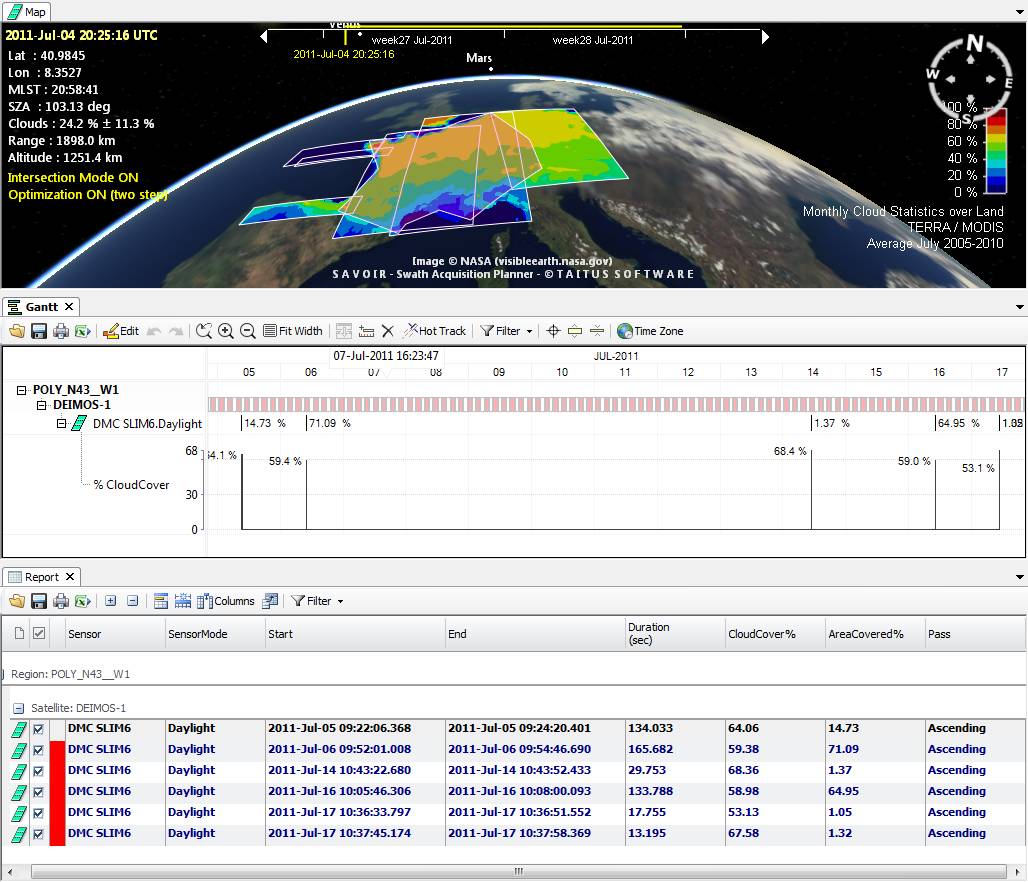
Task: Toggle the select-all checkbox in Report header
Action: click(39, 634)
